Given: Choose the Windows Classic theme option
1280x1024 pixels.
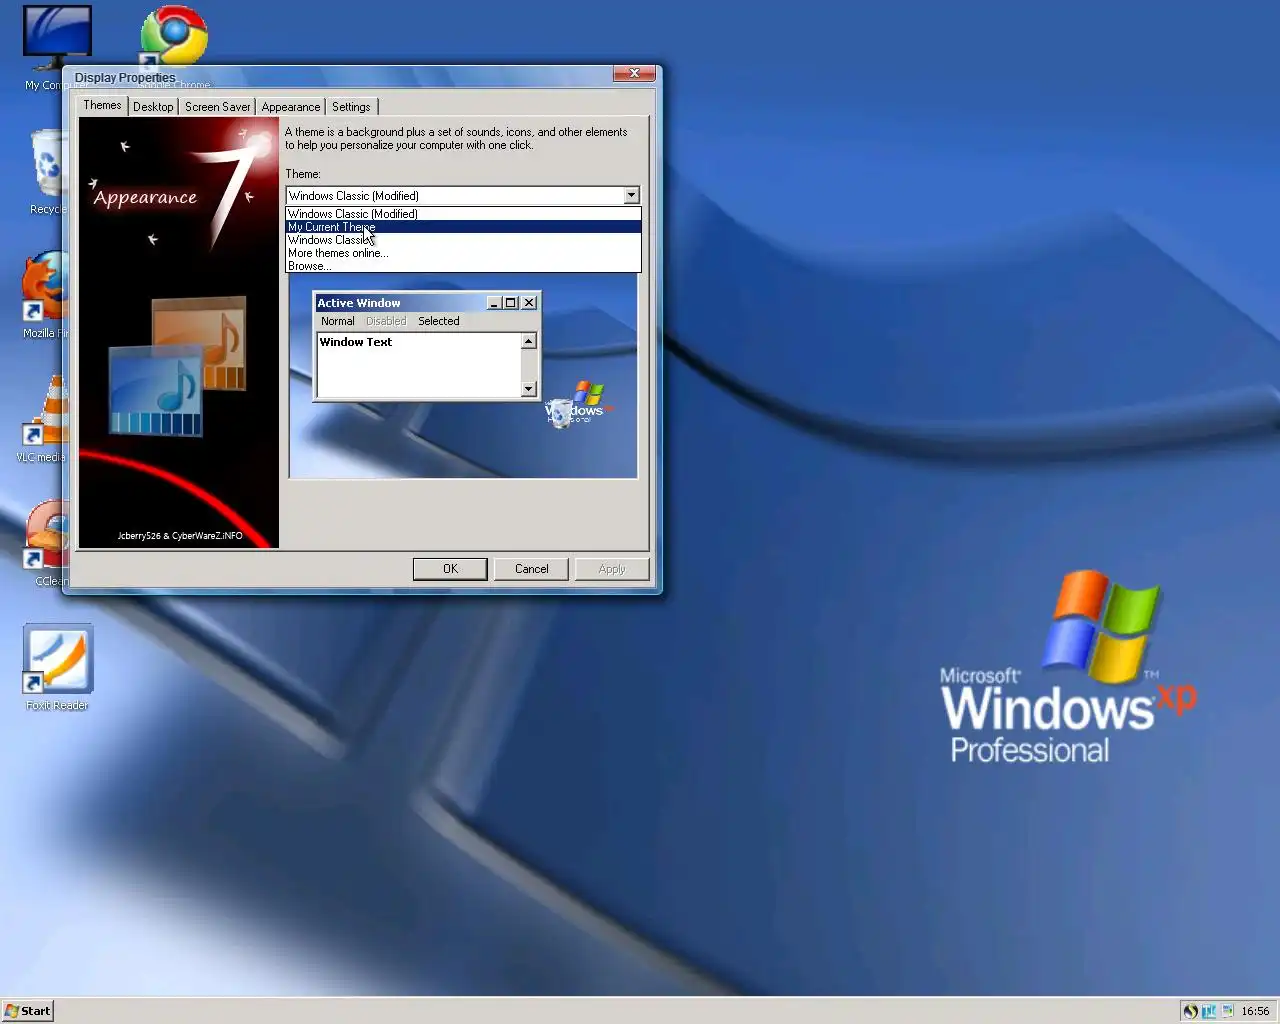Looking at the screenshot, I should (x=463, y=240).
